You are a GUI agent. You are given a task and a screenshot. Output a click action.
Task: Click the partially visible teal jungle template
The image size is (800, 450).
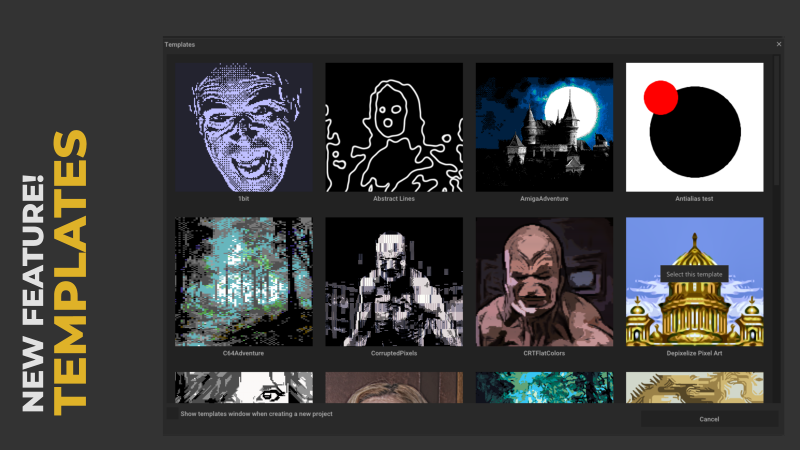pyautogui.click(x=544, y=387)
